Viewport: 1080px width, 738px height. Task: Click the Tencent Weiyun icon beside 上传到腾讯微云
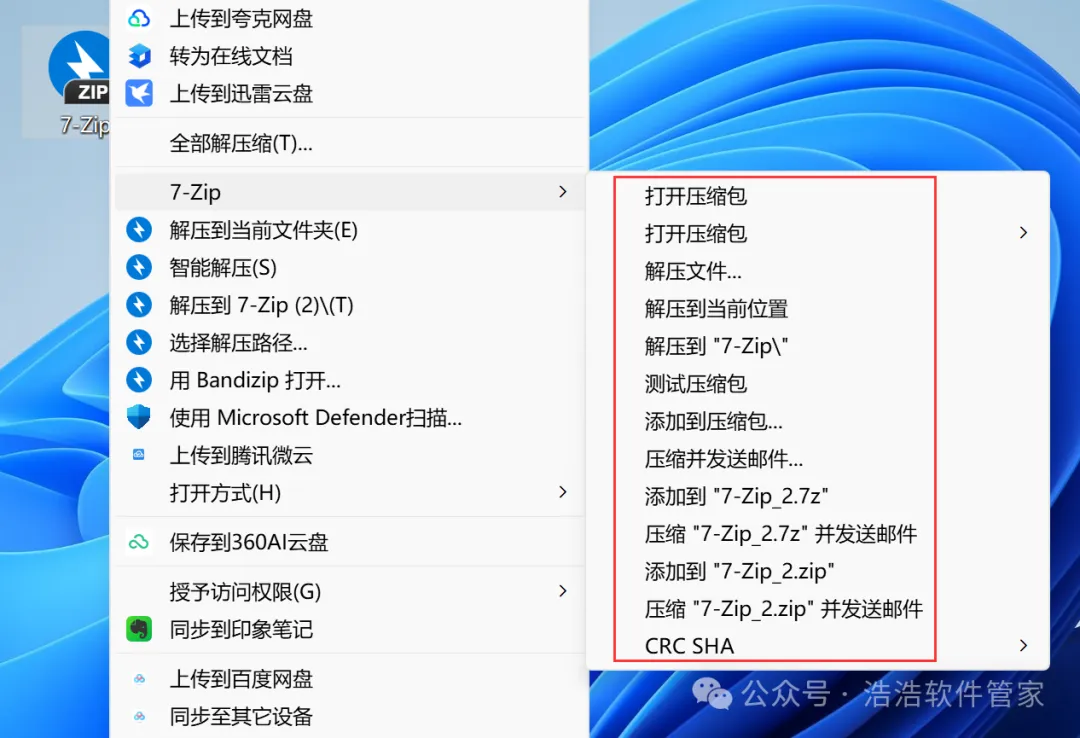pyautogui.click(x=138, y=455)
